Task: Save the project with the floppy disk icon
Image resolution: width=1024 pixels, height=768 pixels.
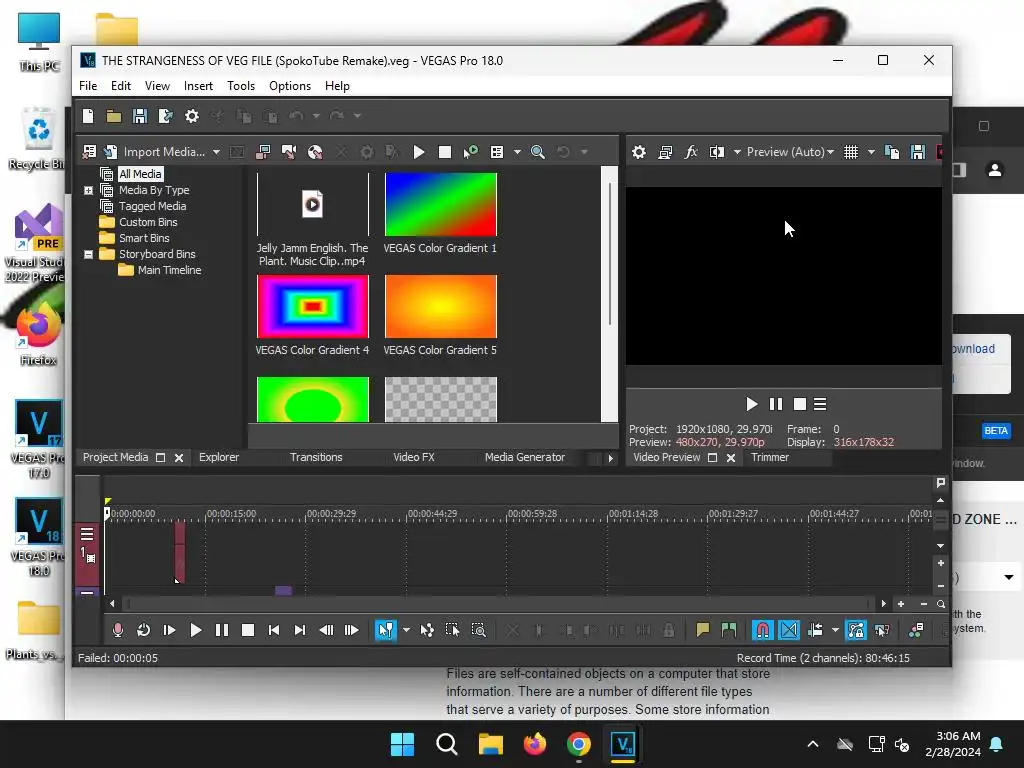Action: (140, 116)
